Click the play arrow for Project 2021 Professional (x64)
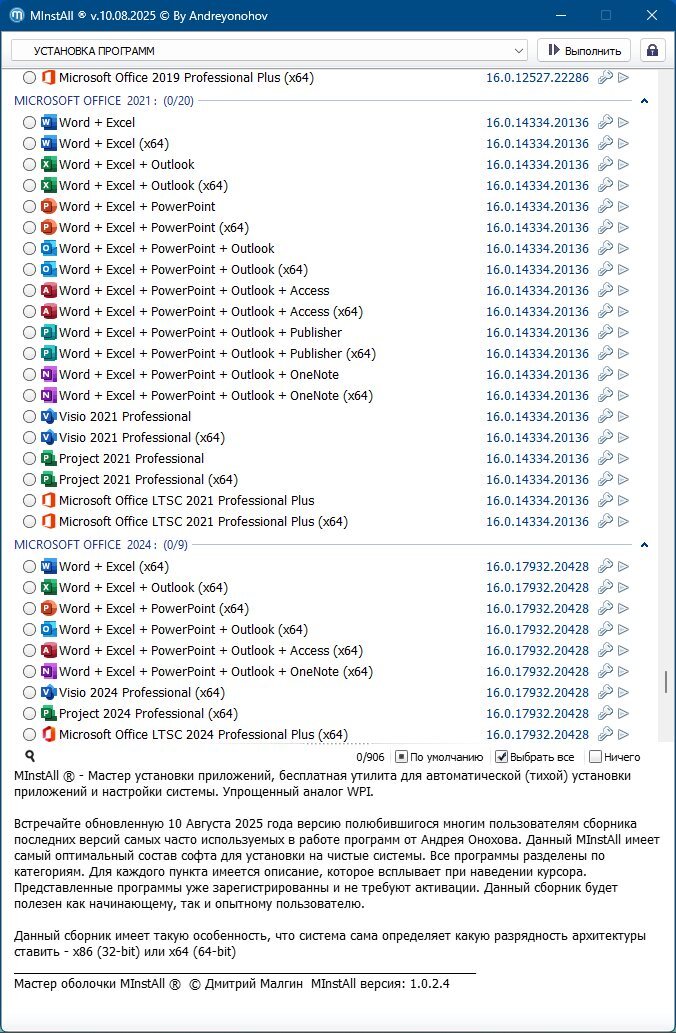Viewport: 676px width, 1033px height. [623, 480]
